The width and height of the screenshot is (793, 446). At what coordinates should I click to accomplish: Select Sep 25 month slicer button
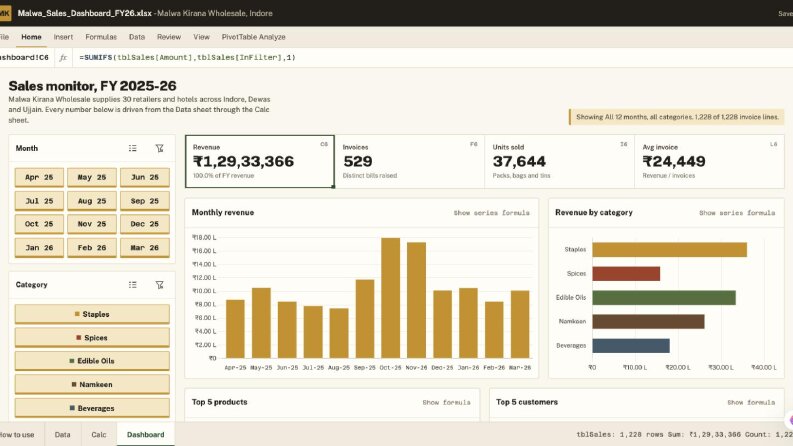tap(145, 201)
